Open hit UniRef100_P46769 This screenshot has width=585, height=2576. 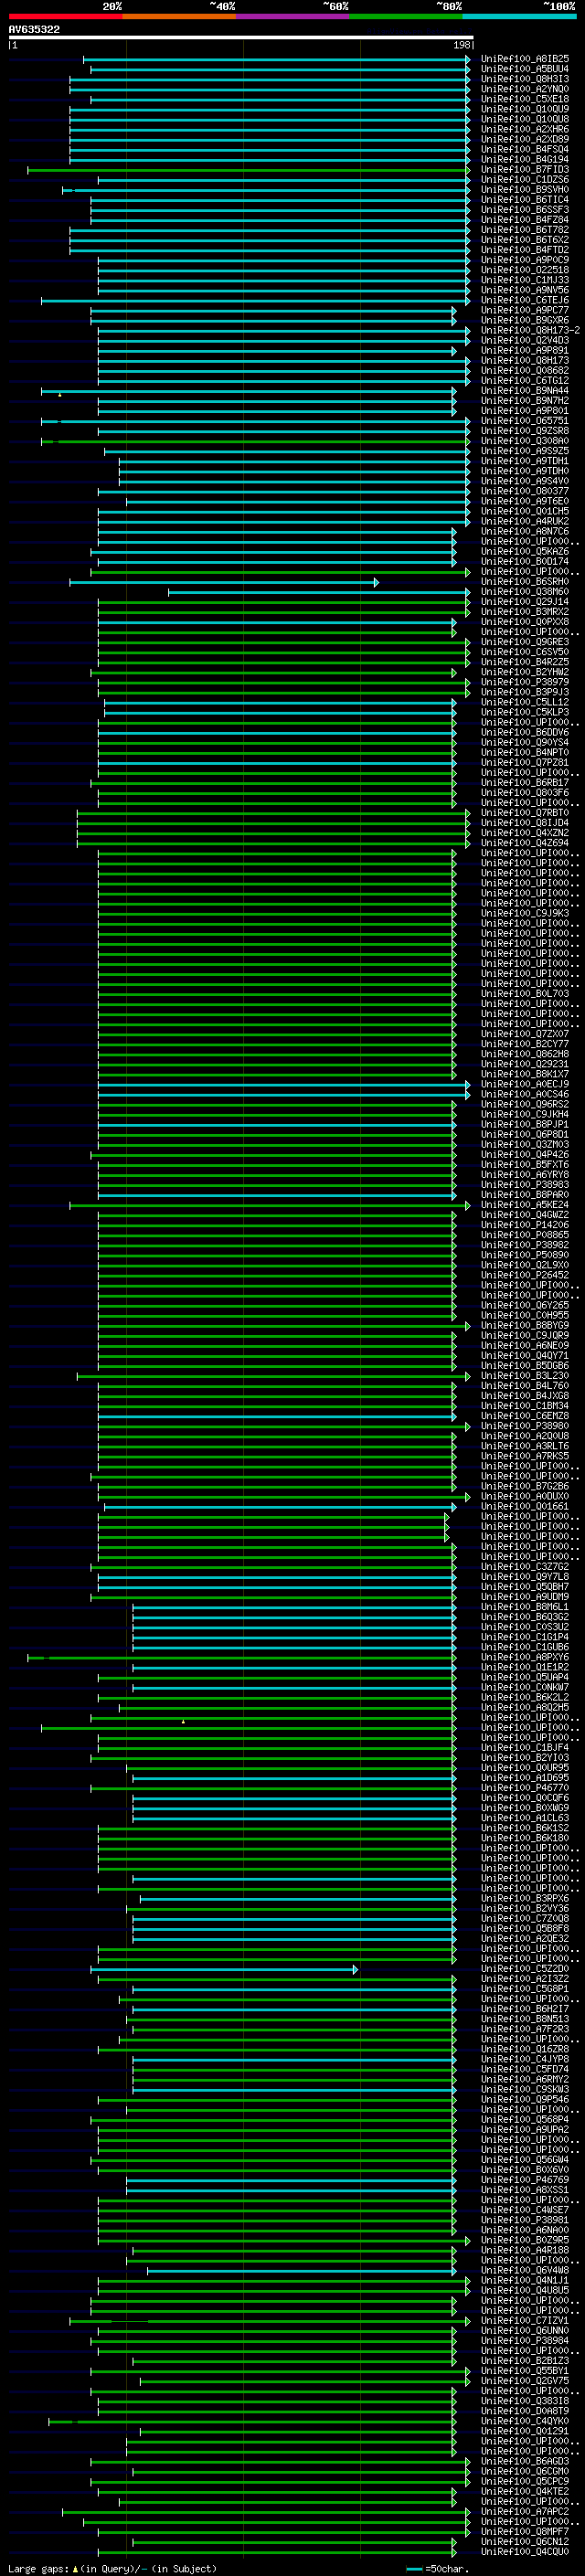(525, 2179)
